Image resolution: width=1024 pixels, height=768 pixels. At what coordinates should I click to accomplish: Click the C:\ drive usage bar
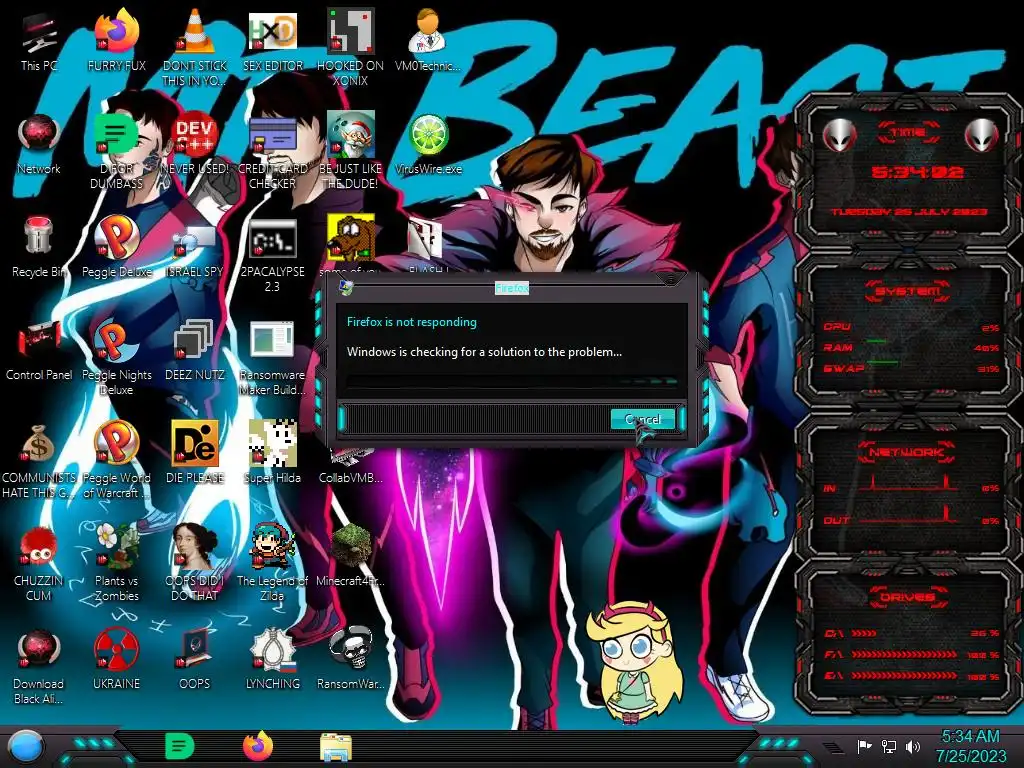863,633
